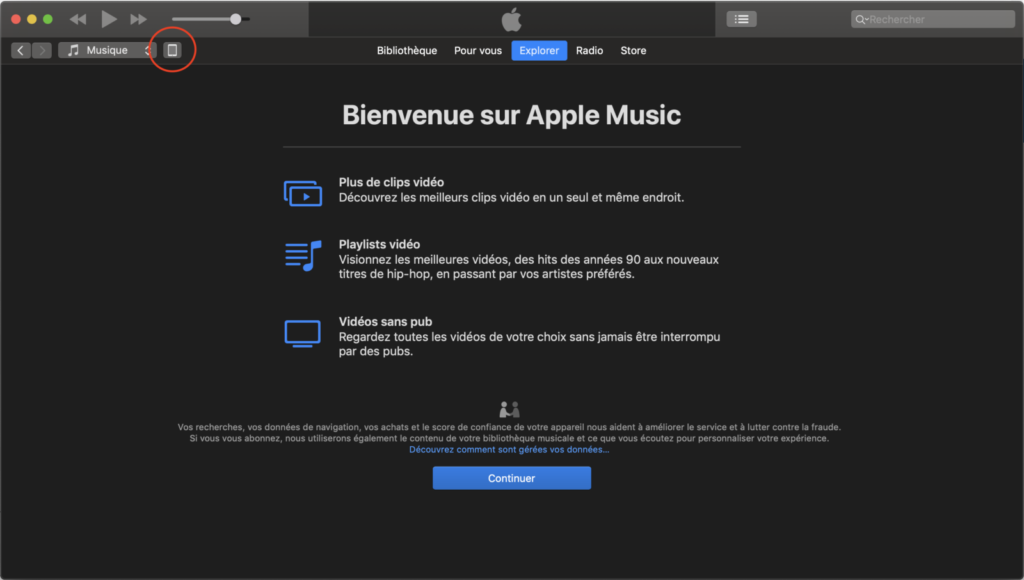Open the Up Next list icon
The height and width of the screenshot is (580, 1024).
[741, 19]
